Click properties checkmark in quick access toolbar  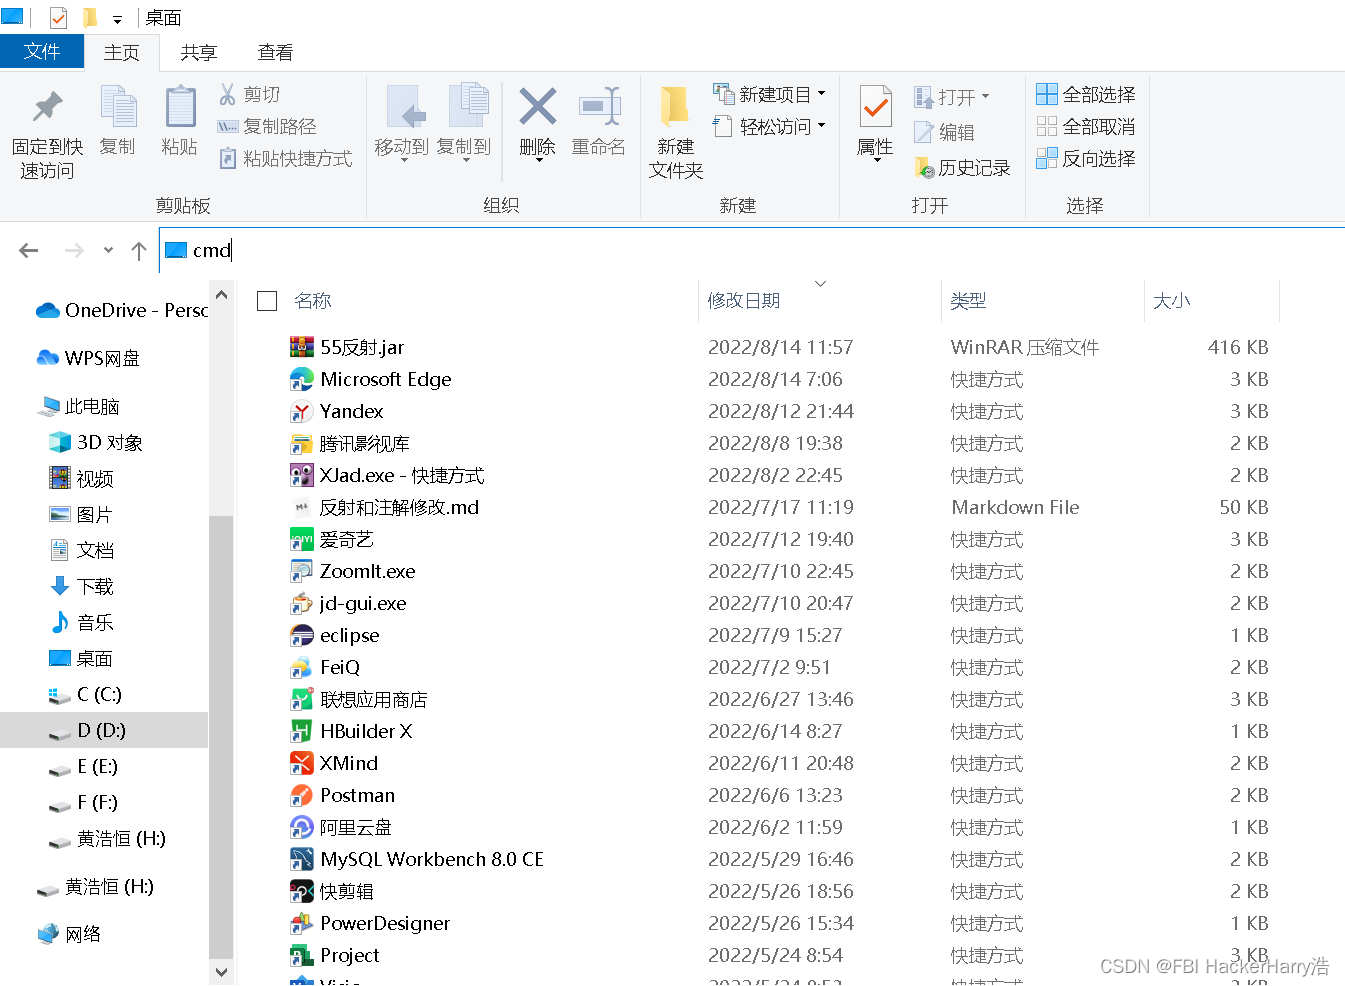[x=58, y=18]
